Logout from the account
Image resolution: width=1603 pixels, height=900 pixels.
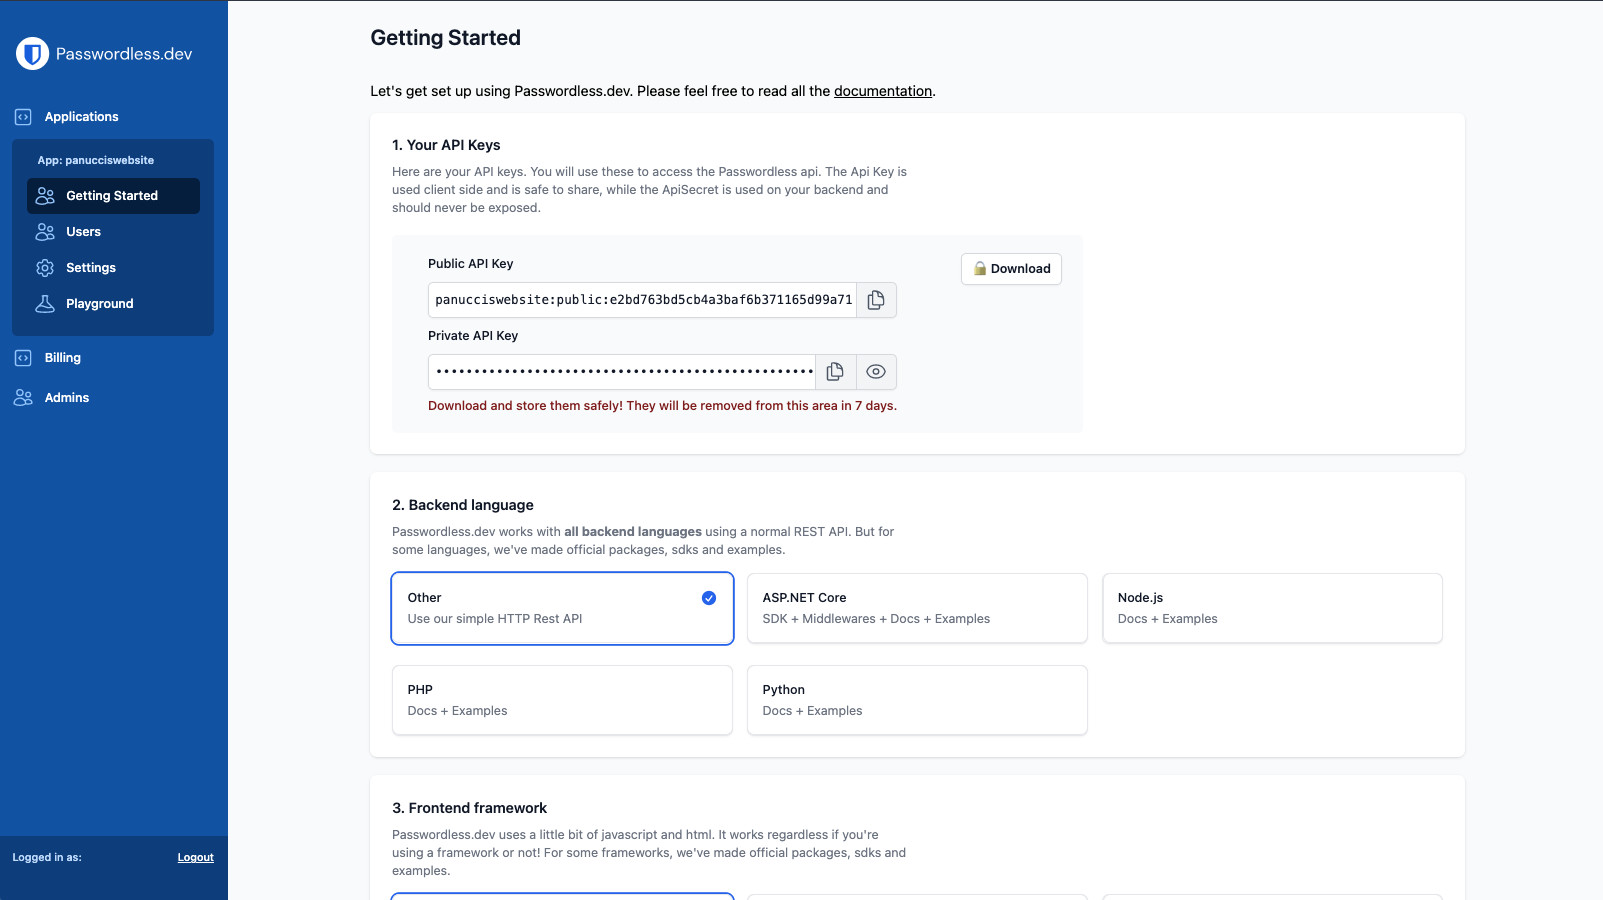[x=195, y=857]
